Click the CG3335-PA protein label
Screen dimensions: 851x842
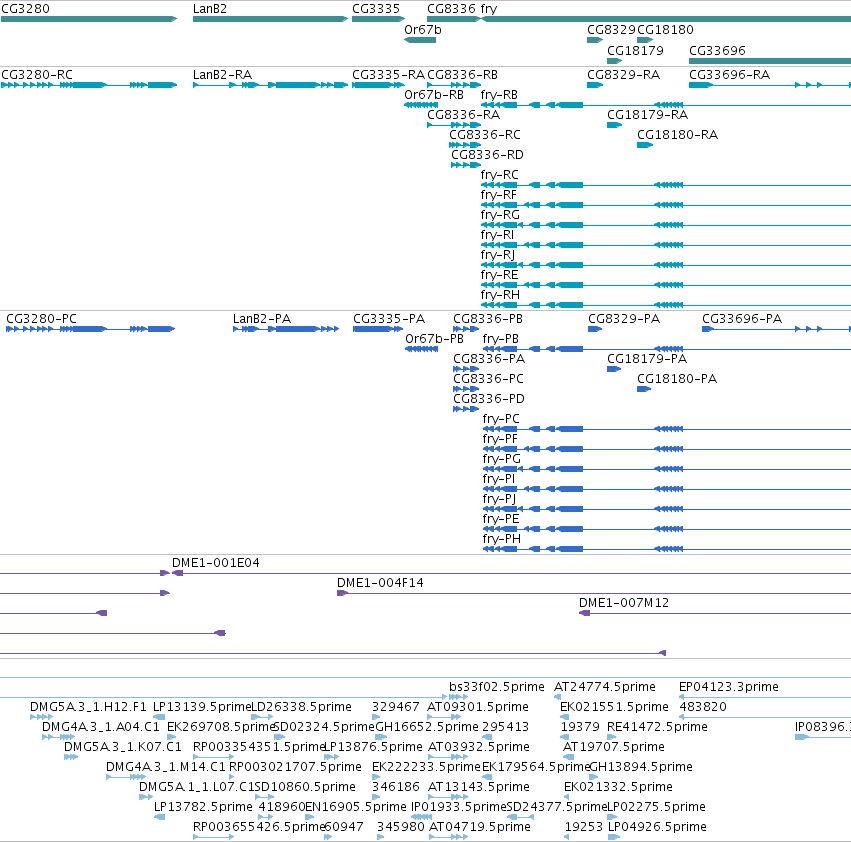point(389,319)
